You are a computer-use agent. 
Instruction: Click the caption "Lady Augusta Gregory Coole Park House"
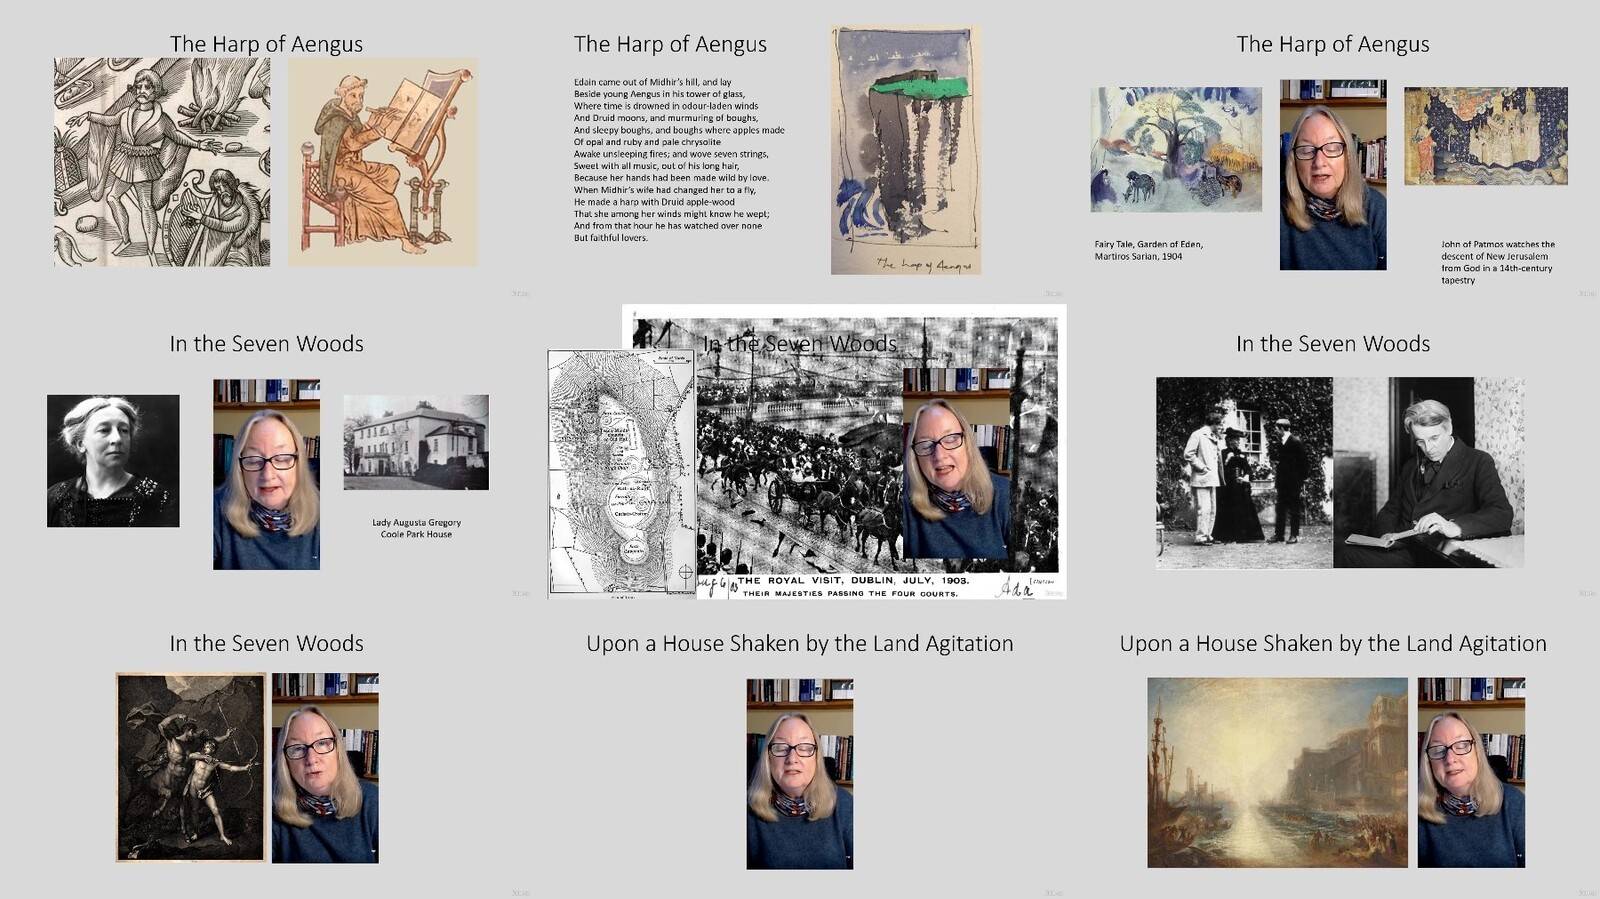point(417,528)
